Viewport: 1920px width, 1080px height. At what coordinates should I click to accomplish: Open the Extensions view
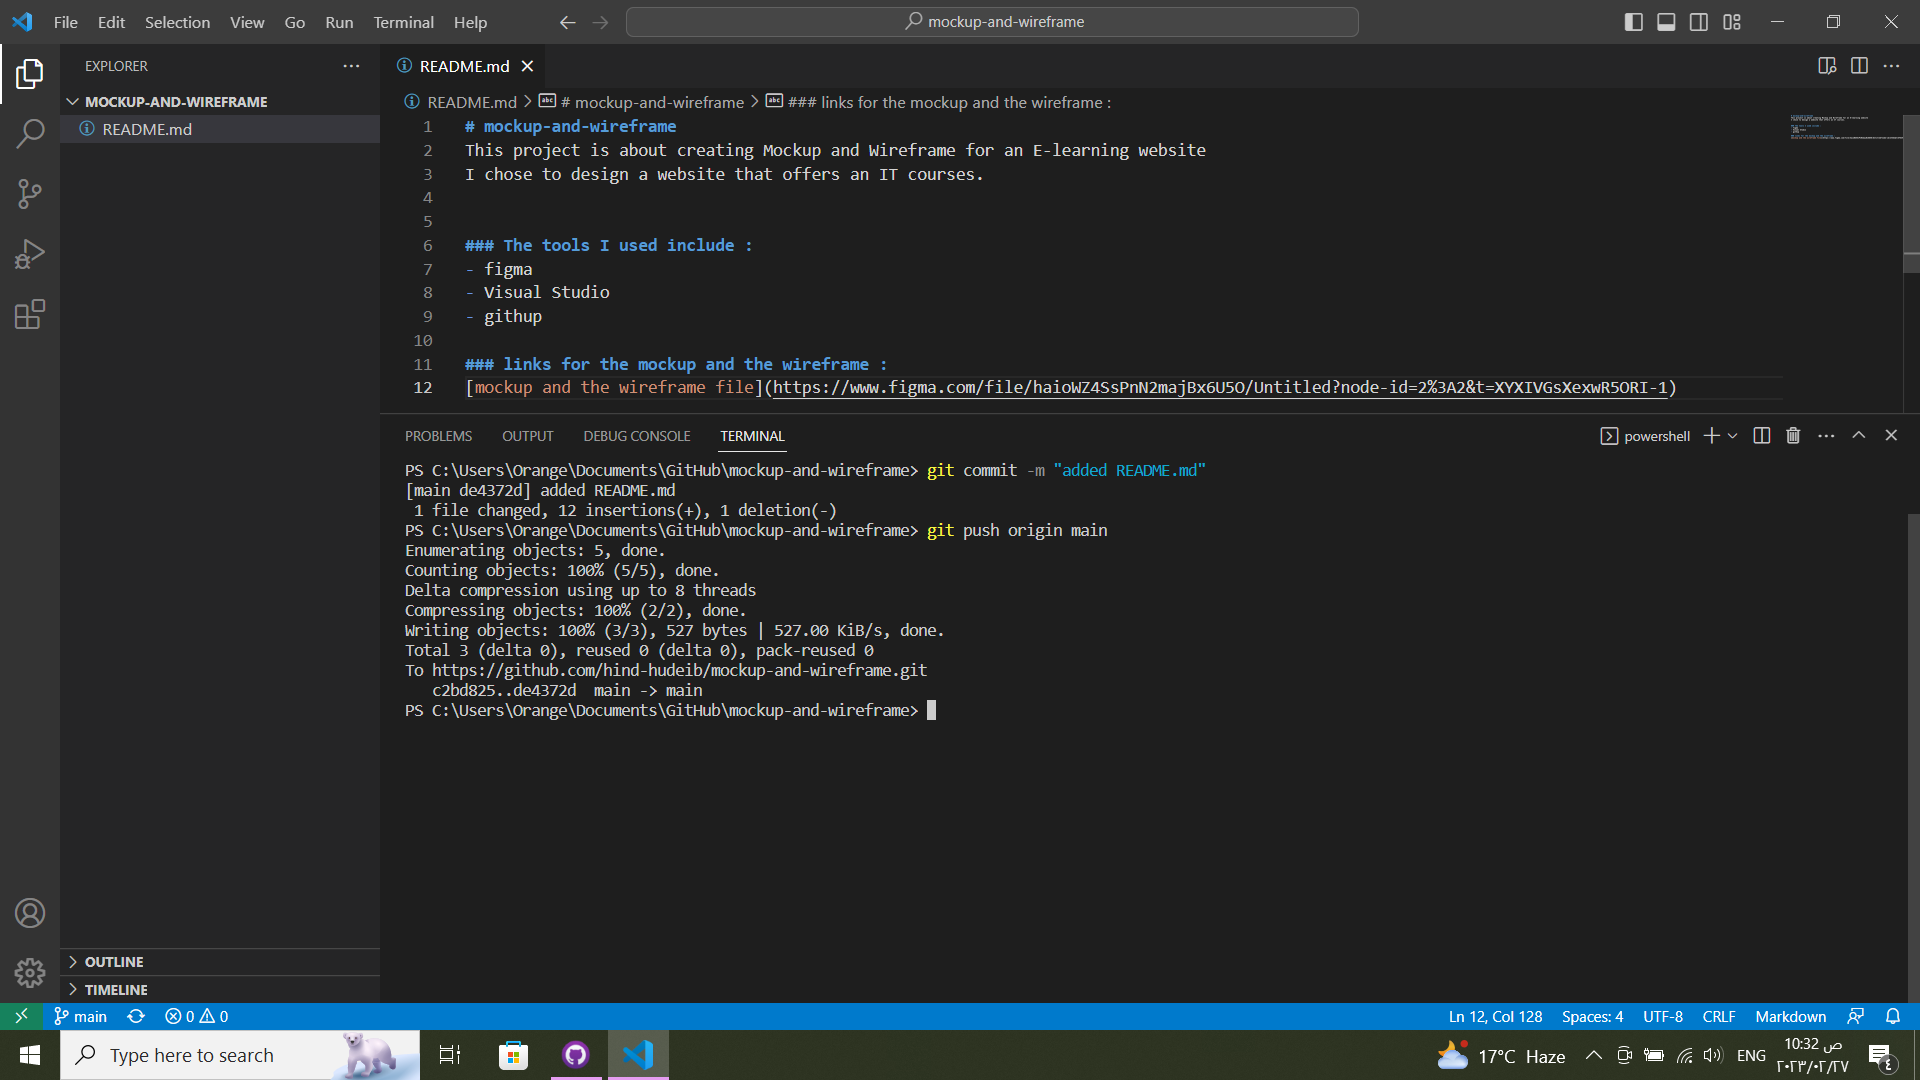30,314
